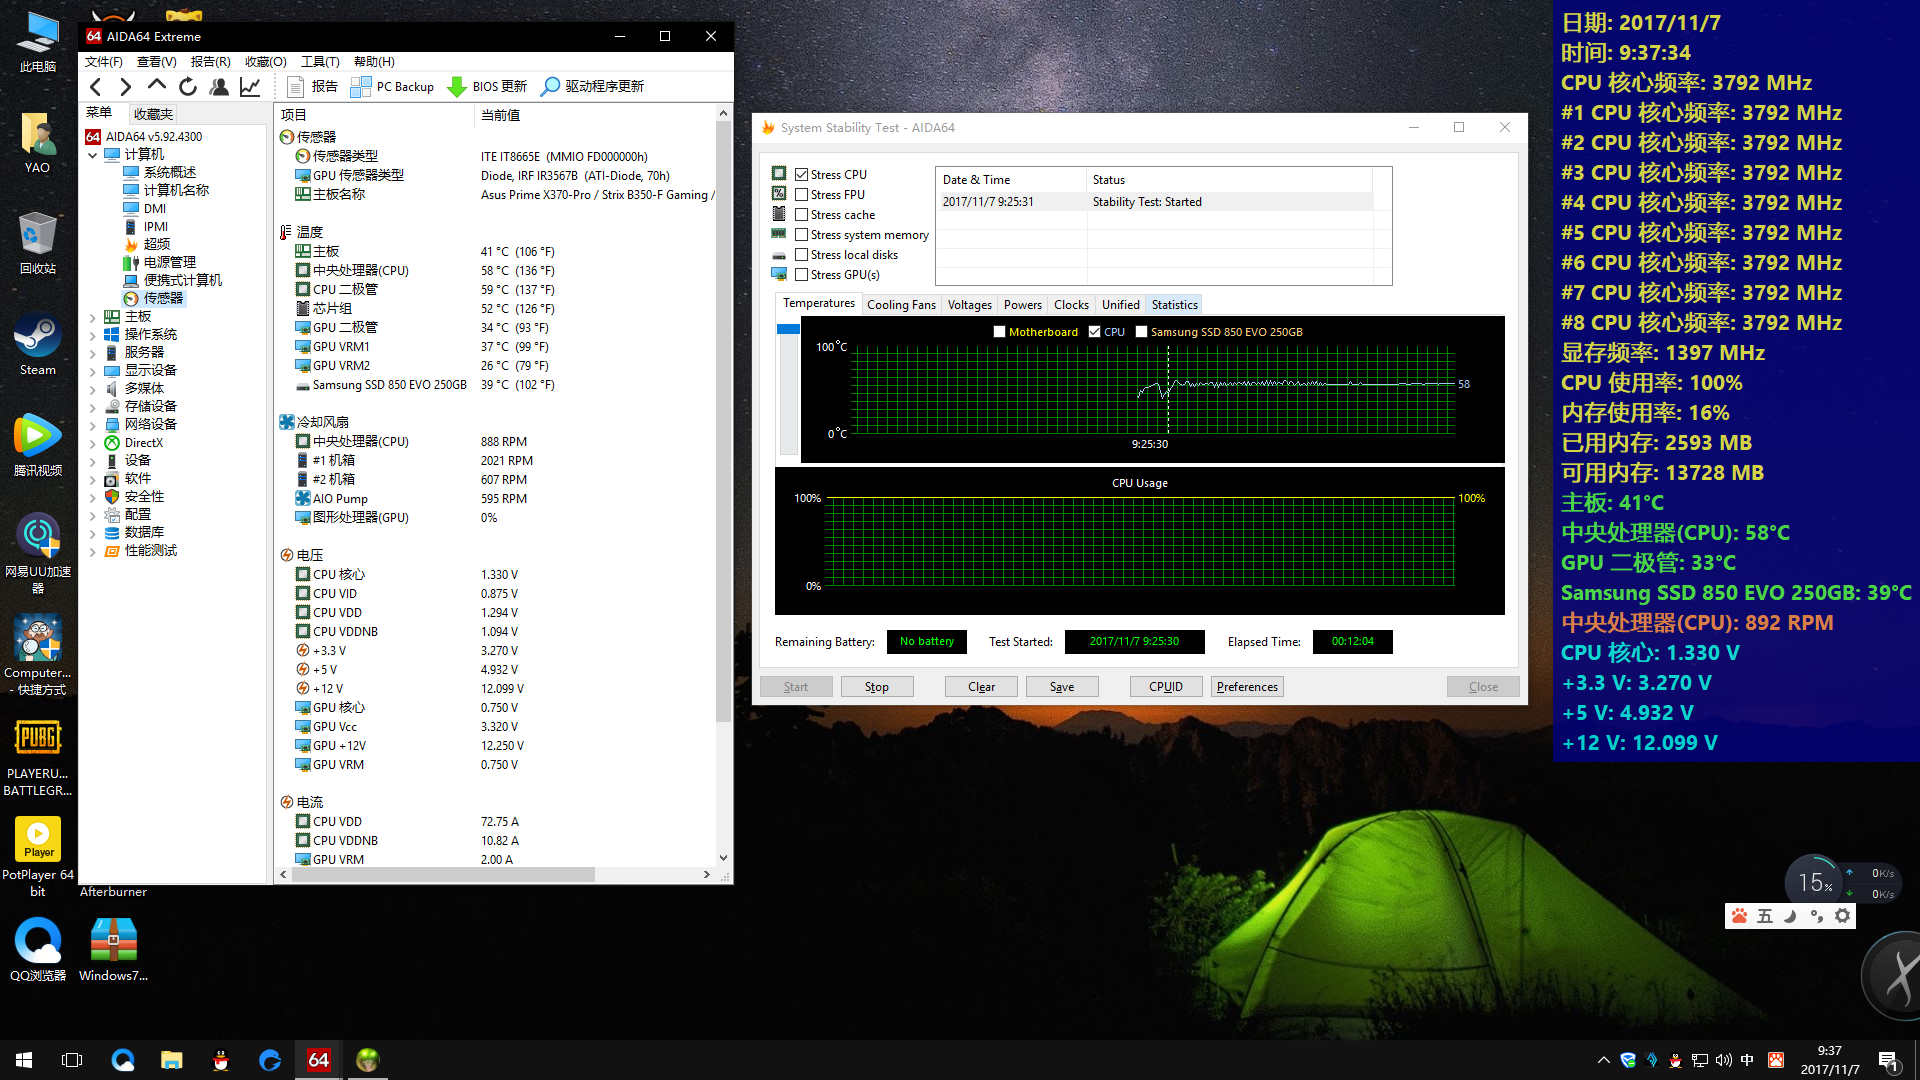Image resolution: width=1920 pixels, height=1080 pixels.
Task: Click the vertical scrollbar in sensor list
Action: tap(723, 420)
